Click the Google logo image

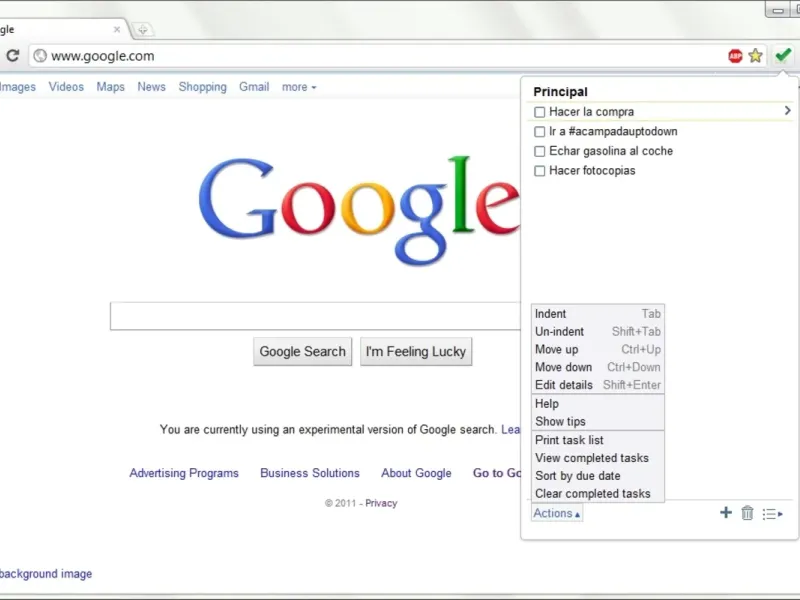tap(360, 211)
